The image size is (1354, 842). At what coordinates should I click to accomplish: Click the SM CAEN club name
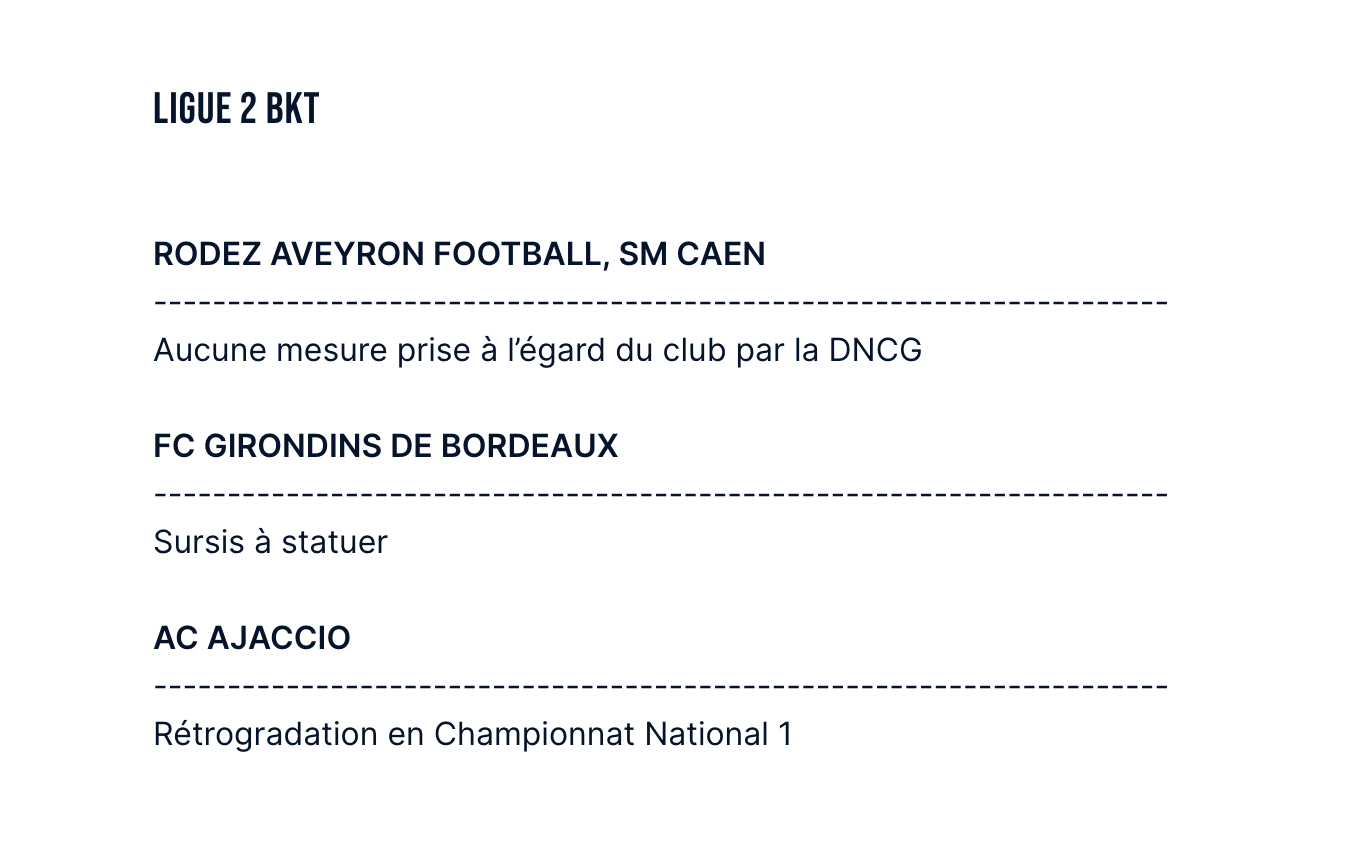click(692, 254)
